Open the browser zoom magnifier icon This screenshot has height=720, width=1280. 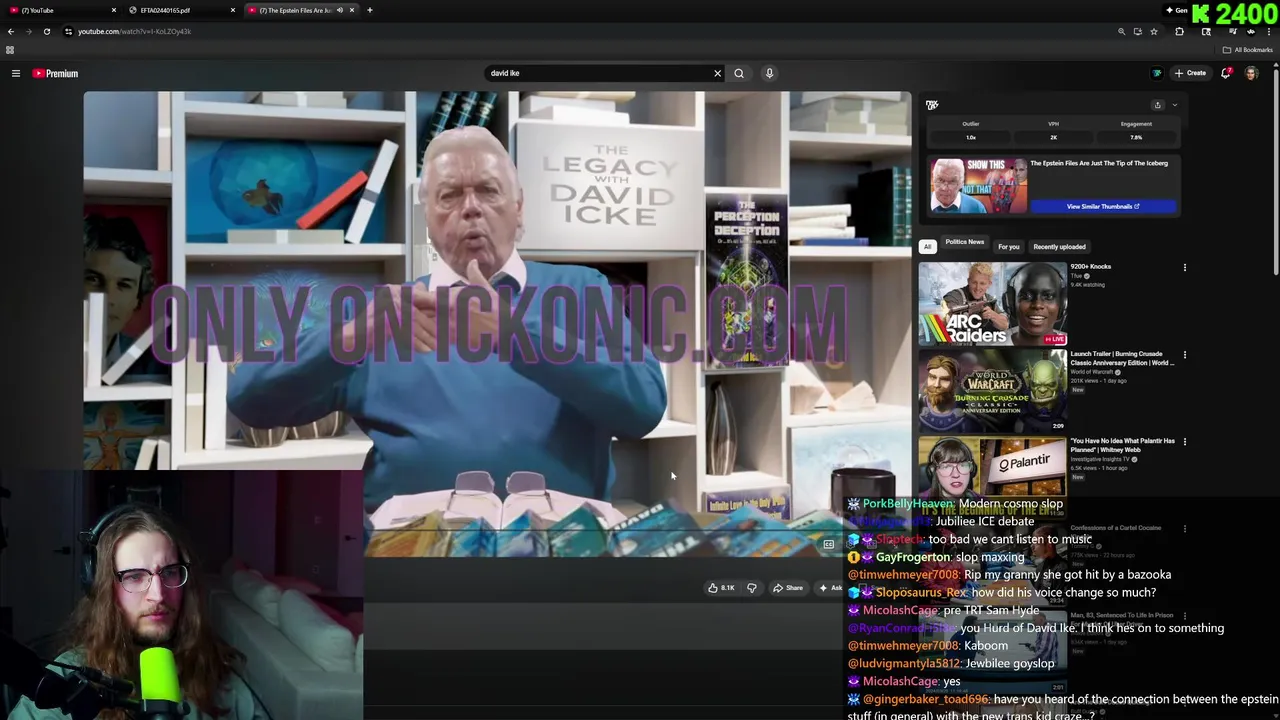(x=1121, y=31)
